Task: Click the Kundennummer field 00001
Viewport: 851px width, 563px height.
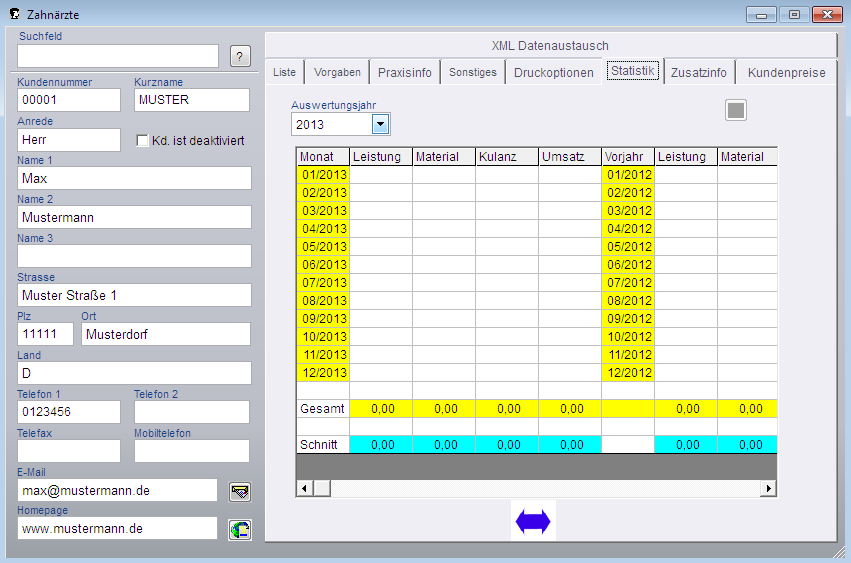Action: click(69, 100)
